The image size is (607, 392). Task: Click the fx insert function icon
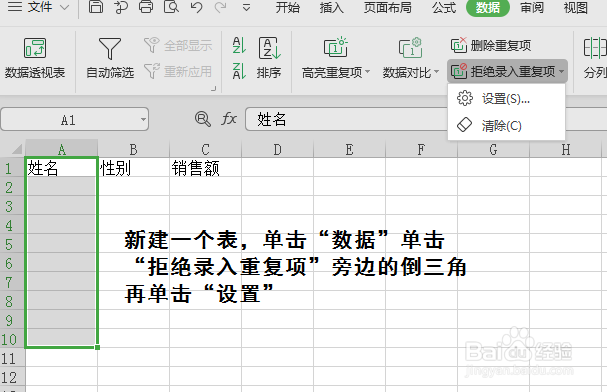[229, 118]
